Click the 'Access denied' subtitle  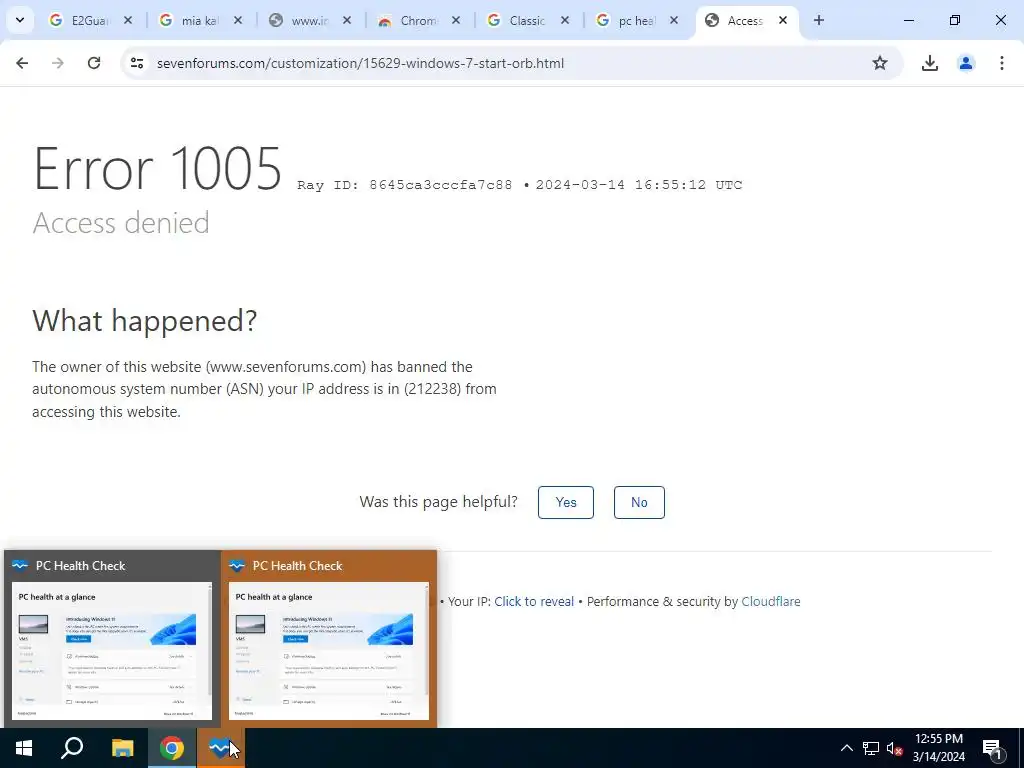(121, 223)
